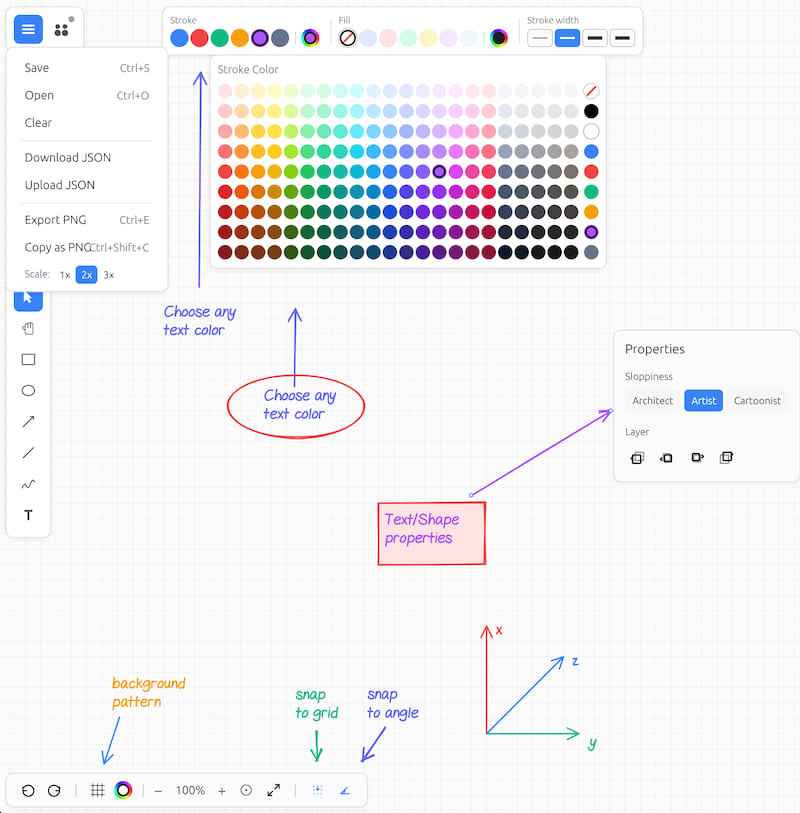Select the ellipse shape tool

tap(28, 391)
